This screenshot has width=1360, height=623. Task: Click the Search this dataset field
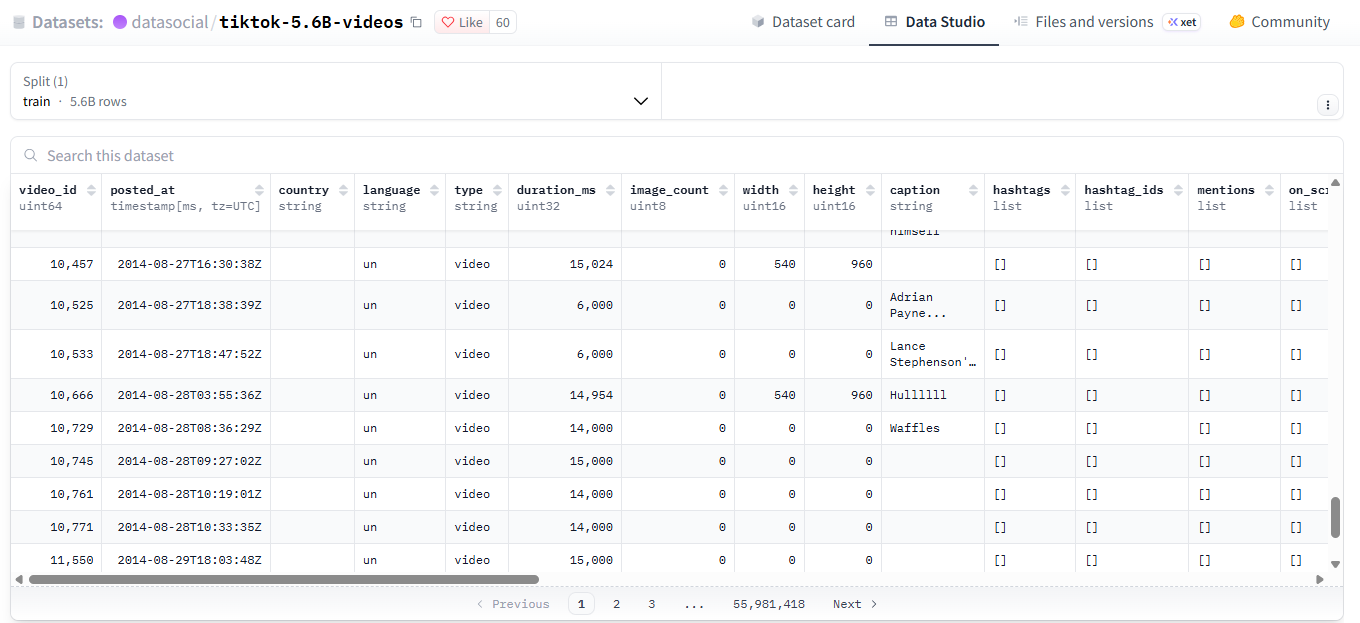pos(677,155)
